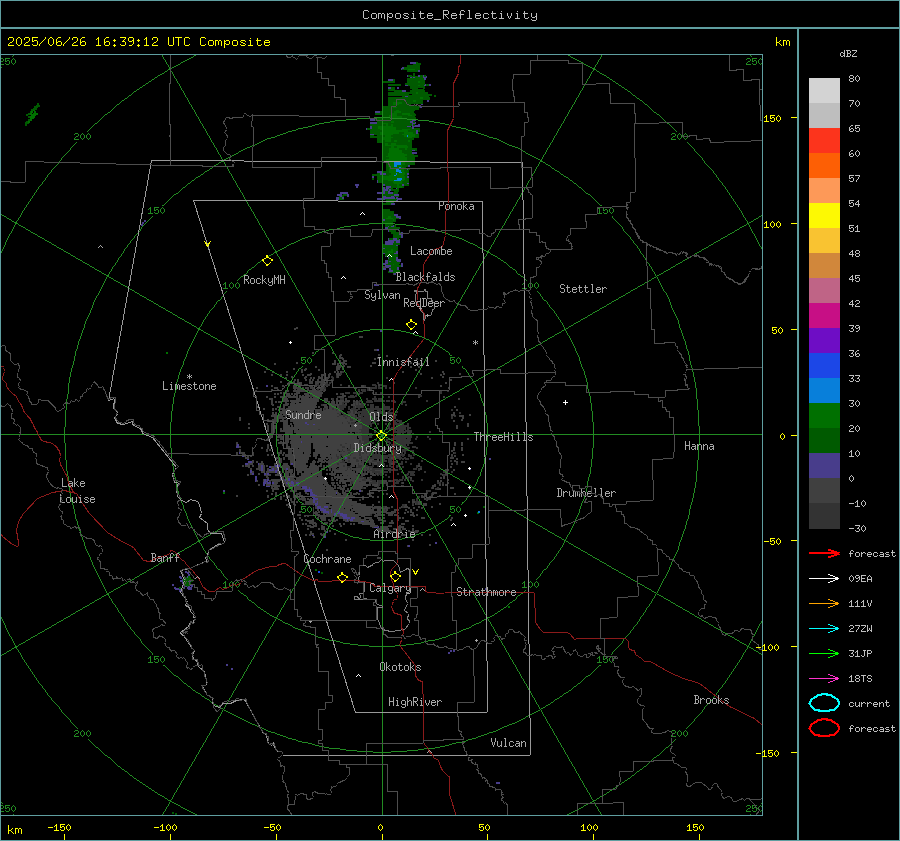This screenshot has height=841, width=900.
Task: Click the Brooks city label
Action: coord(711,700)
